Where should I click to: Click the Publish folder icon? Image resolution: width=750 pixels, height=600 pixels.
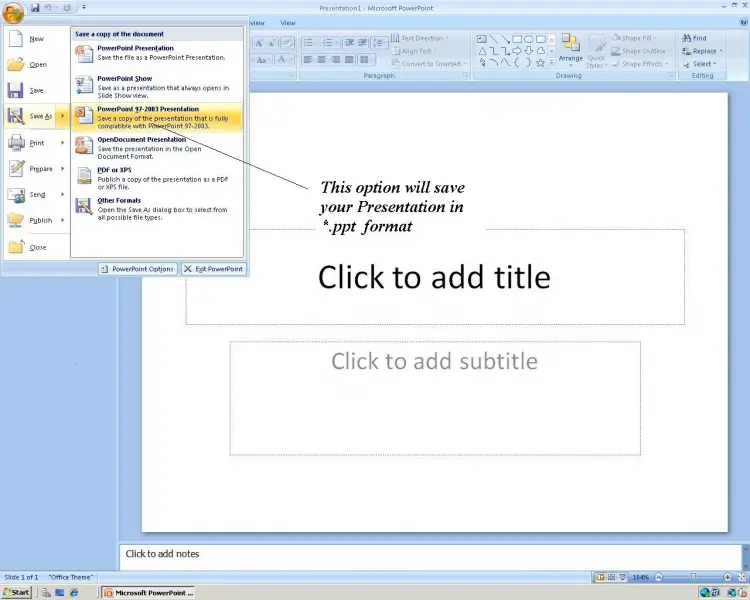[16, 220]
